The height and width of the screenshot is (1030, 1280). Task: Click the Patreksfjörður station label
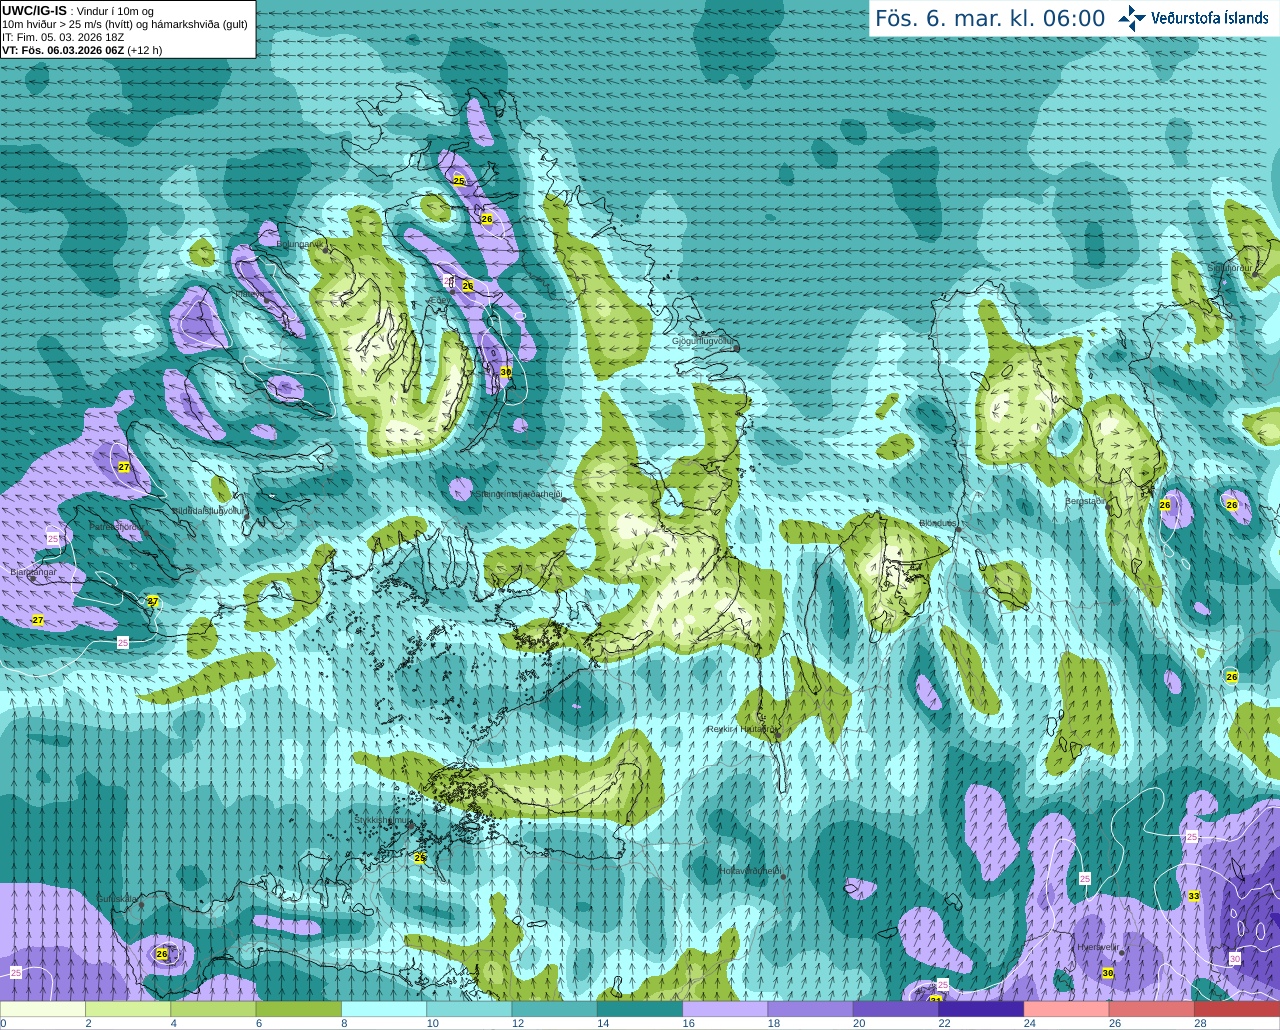(x=118, y=526)
